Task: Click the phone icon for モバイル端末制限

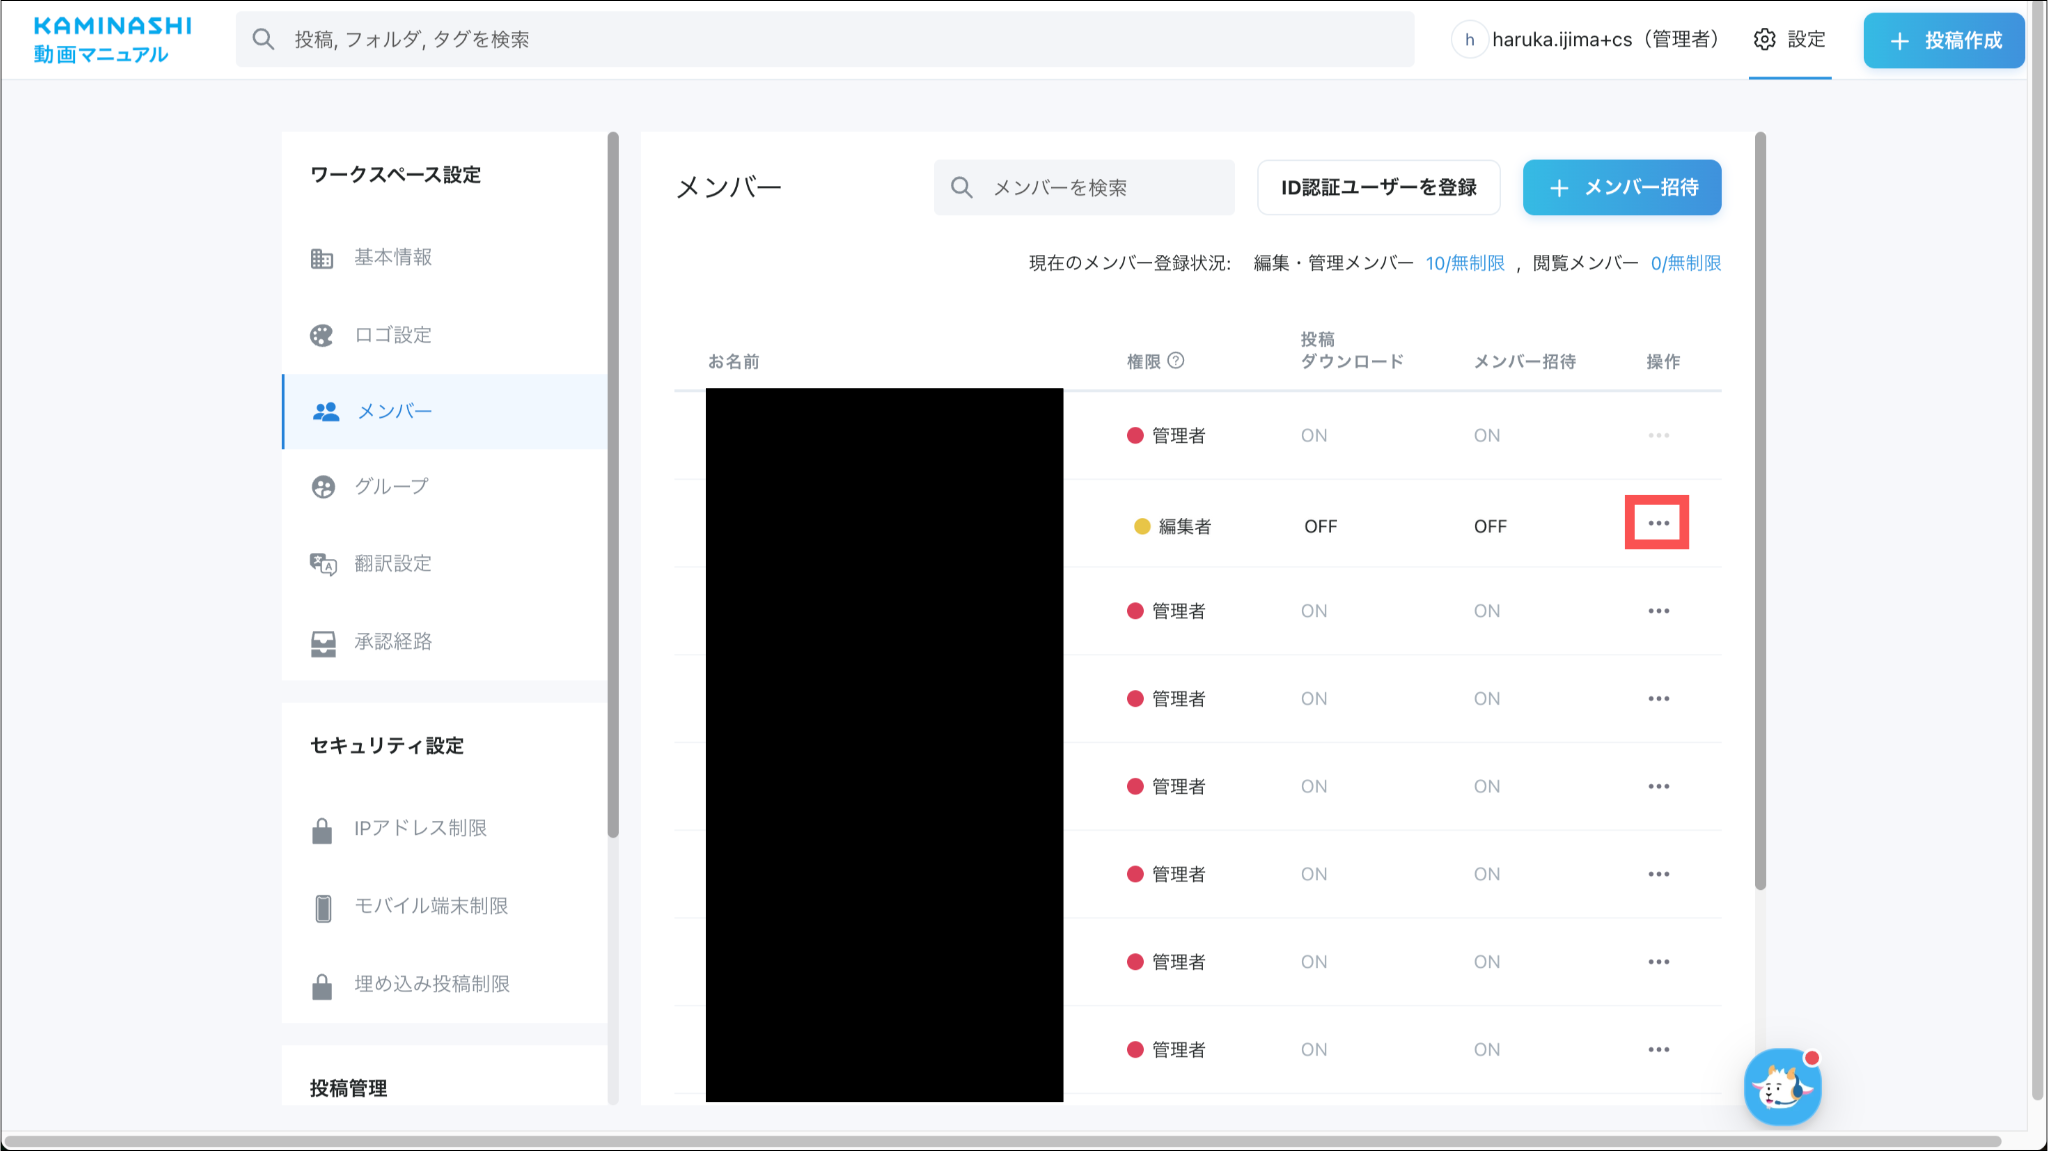Action: tap(323, 907)
